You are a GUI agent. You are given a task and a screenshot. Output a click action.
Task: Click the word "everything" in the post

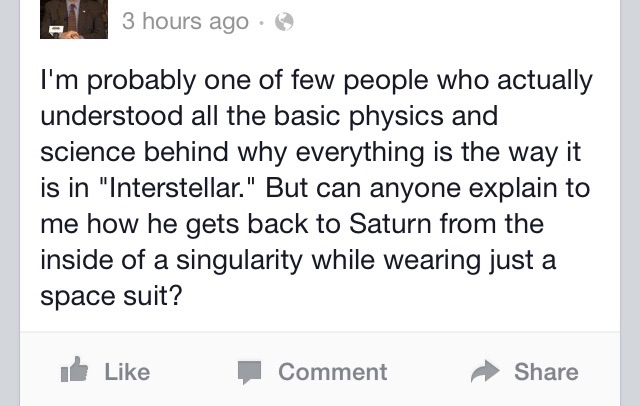[x=366, y=152]
